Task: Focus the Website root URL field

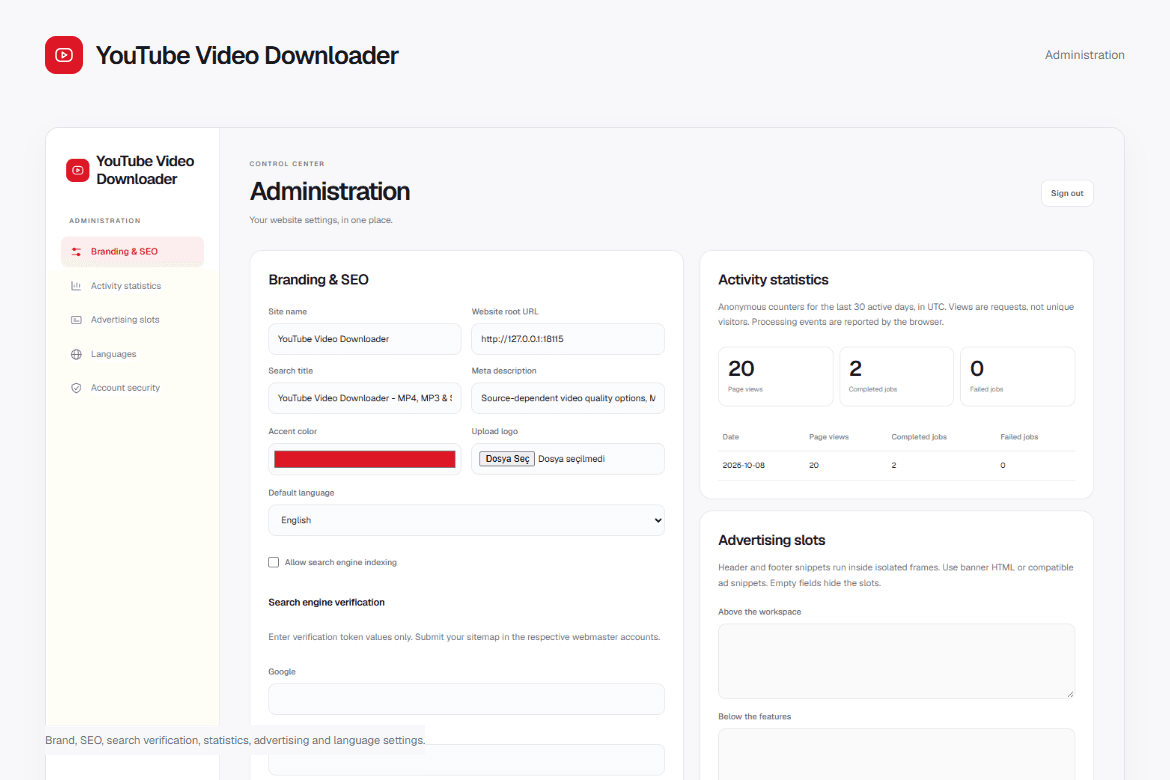Action: coord(568,339)
